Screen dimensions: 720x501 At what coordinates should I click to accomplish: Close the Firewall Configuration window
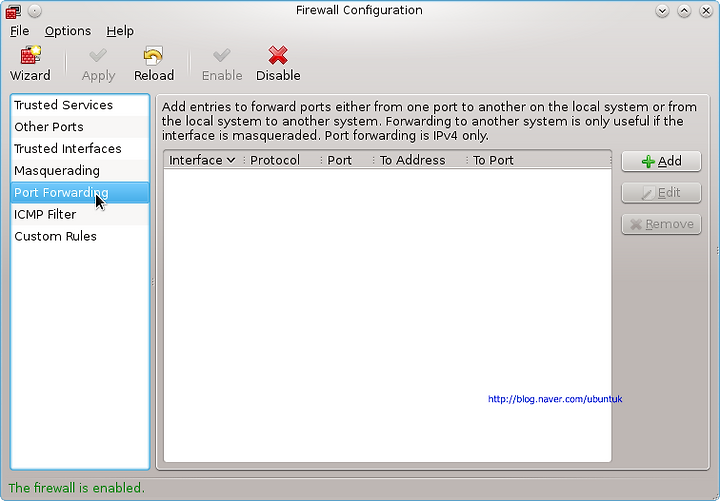706,11
